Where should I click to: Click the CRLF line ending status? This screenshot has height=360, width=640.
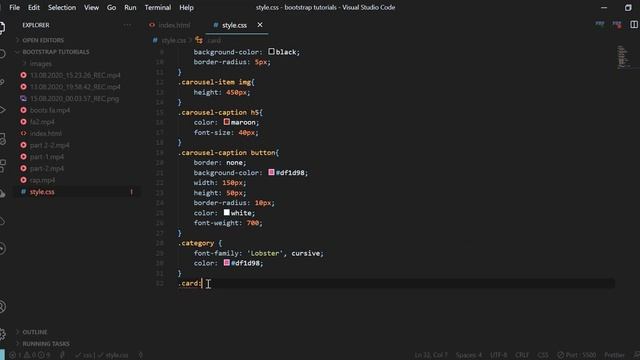click(522, 355)
